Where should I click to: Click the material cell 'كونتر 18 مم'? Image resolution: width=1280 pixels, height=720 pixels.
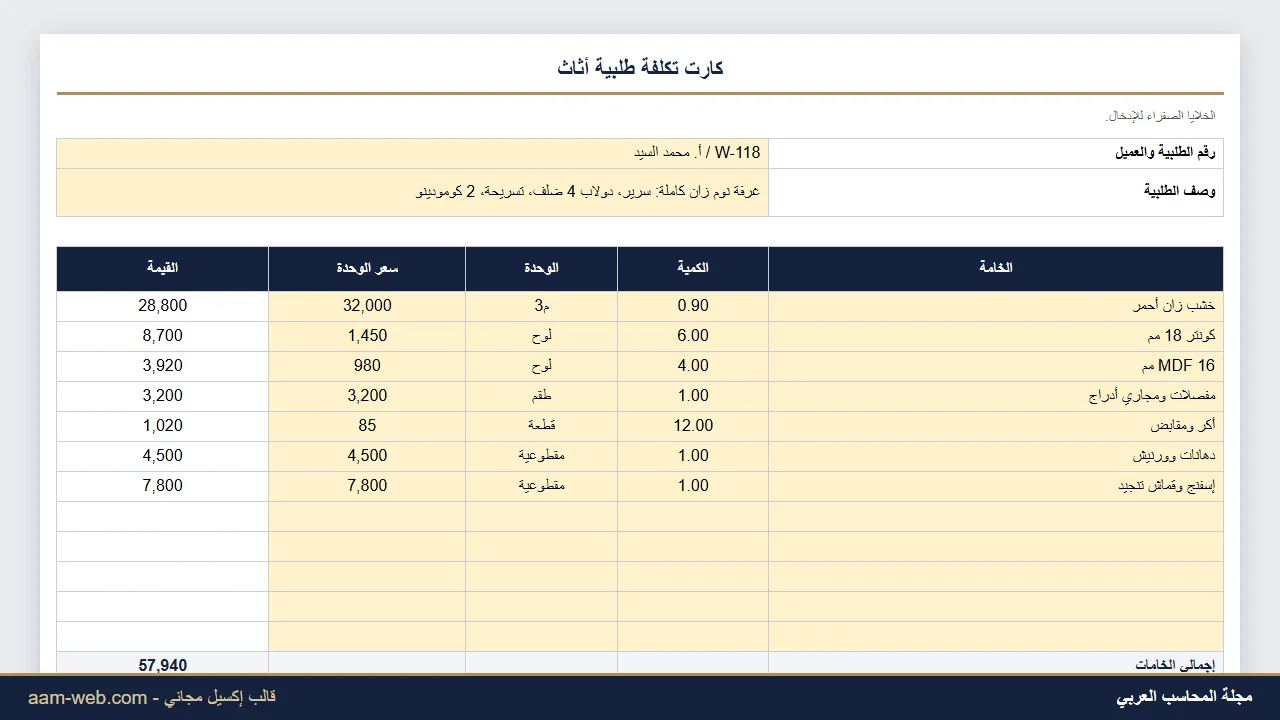(x=996, y=336)
